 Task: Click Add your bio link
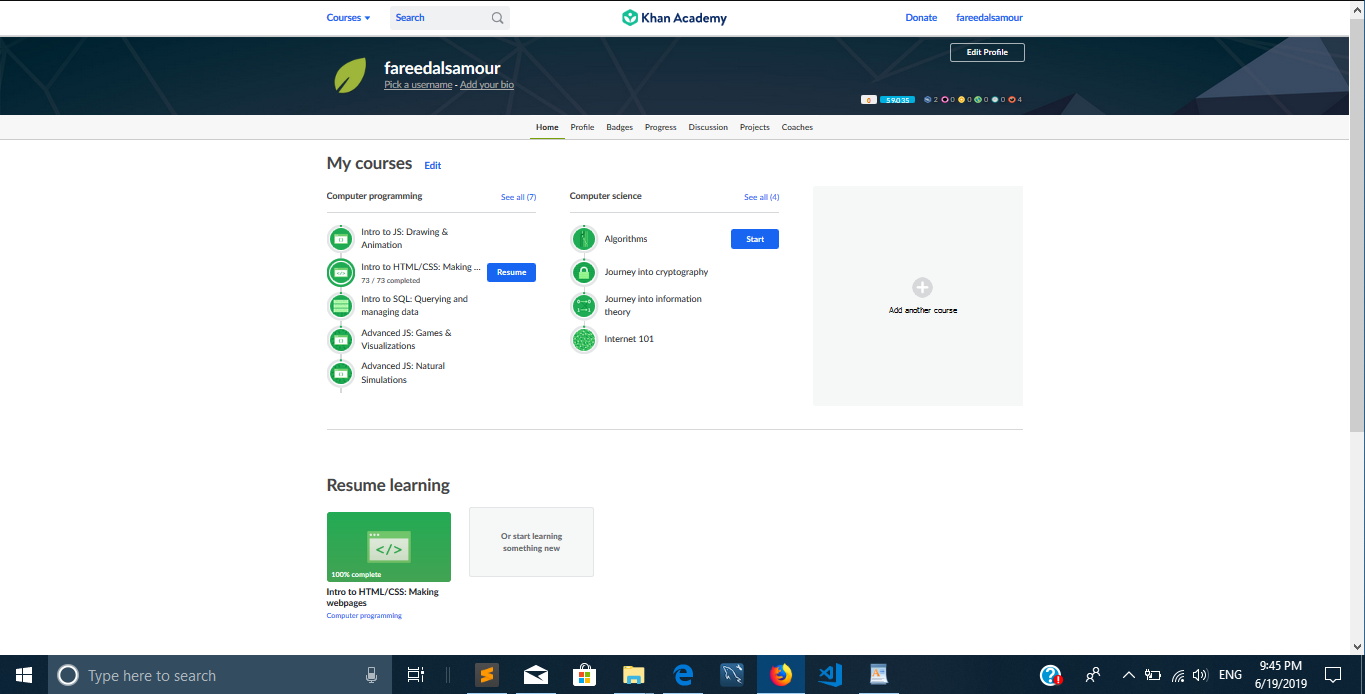pos(487,85)
